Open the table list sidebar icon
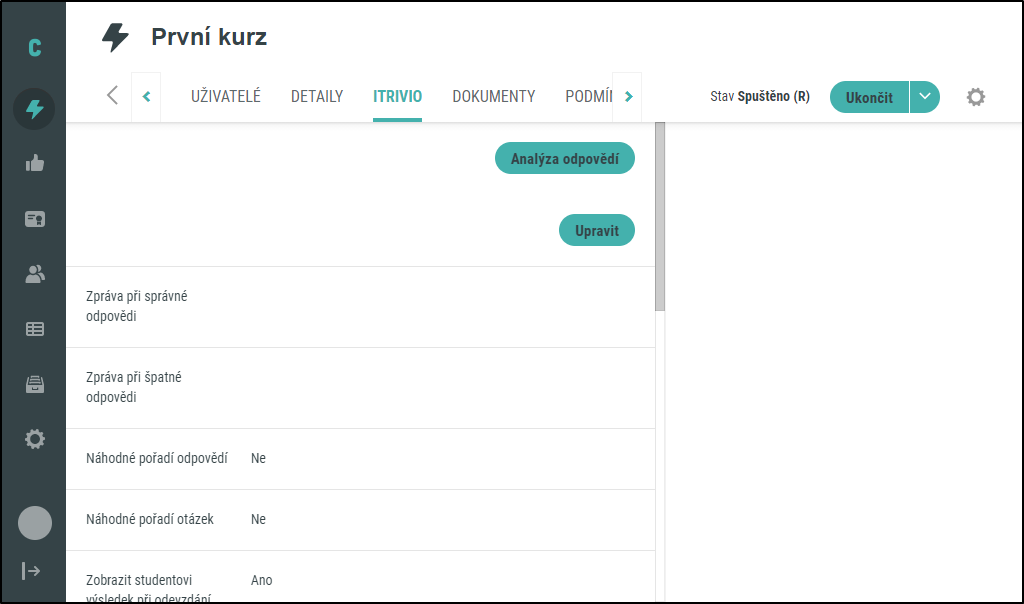Image resolution: width=1024 pixels, height=604 pixels. pyautogui.click(x=34, y=328)
